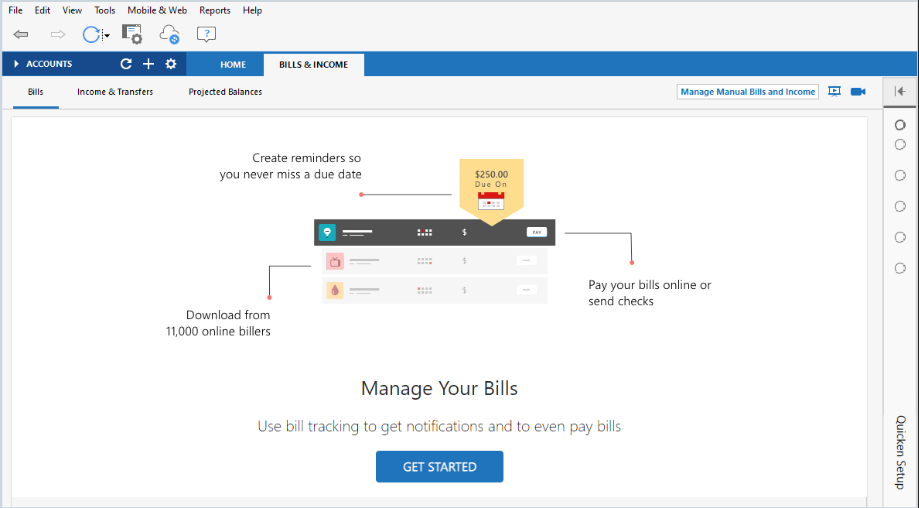Screen dimensions: 919x508
Task: Collapse the Quicken Setup side panel
Action: tap(900, 91)
